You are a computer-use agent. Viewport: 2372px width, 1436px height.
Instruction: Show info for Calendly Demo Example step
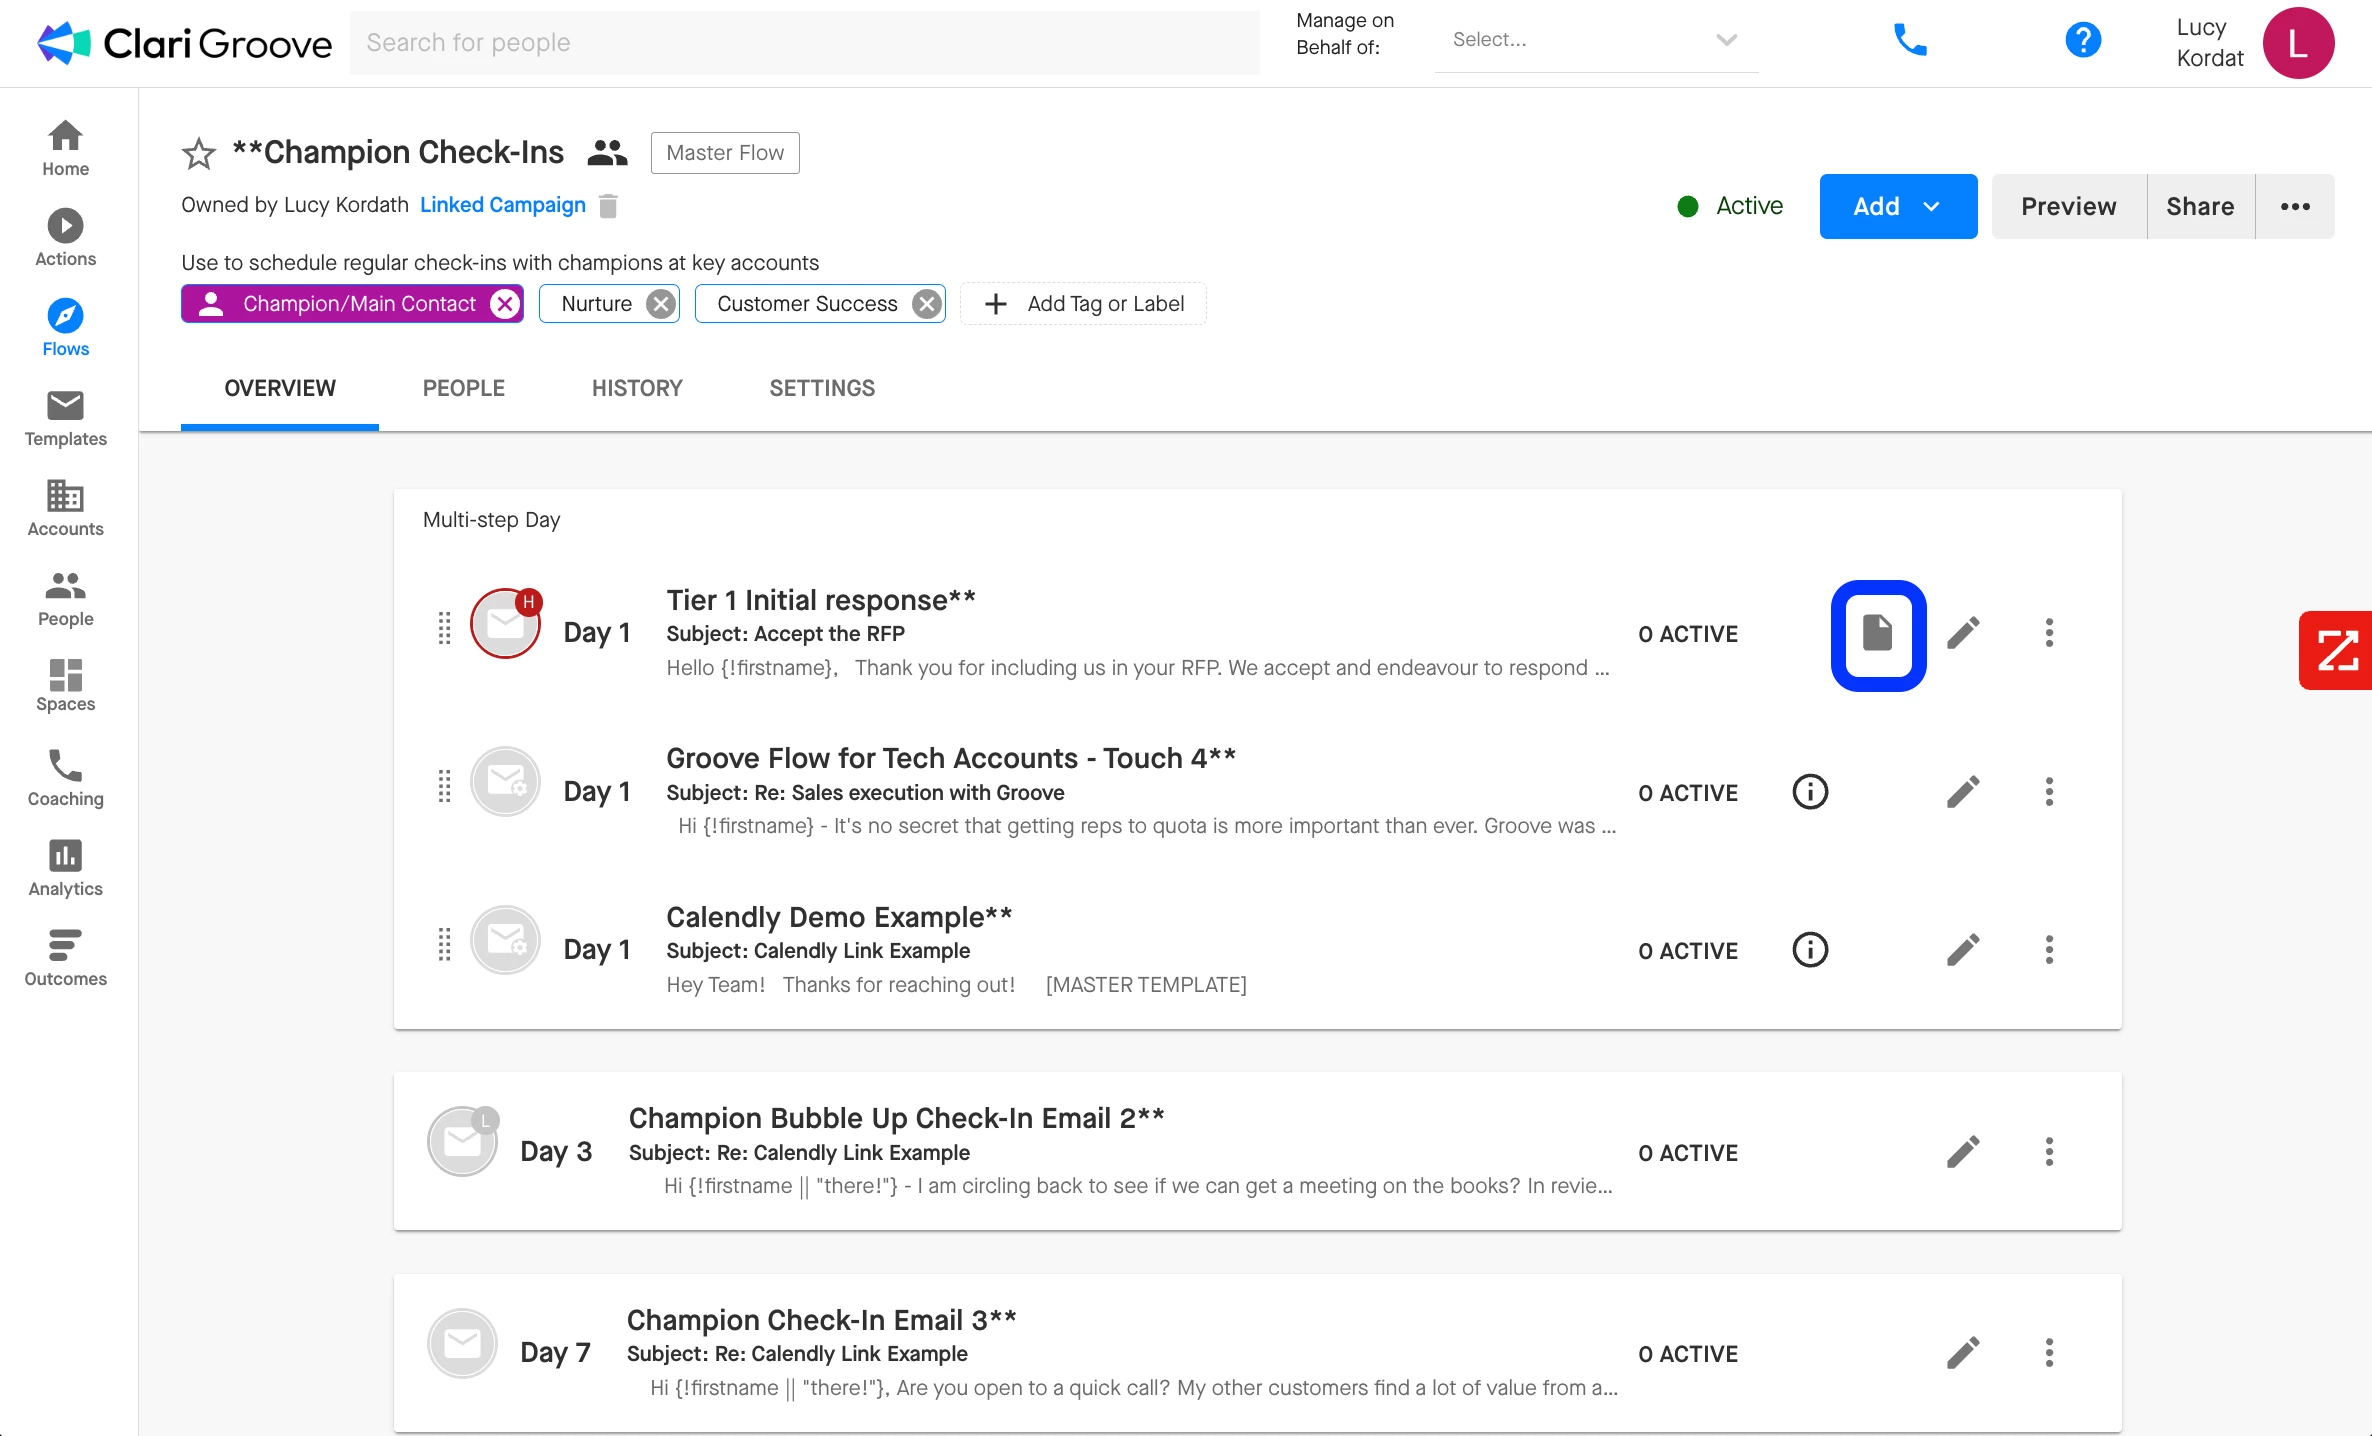click(x=1810, y=950)
